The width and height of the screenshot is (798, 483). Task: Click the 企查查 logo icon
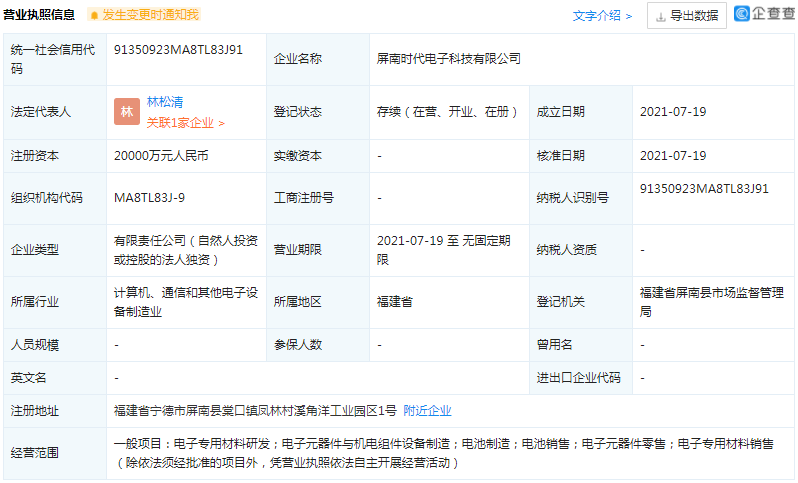743,14
